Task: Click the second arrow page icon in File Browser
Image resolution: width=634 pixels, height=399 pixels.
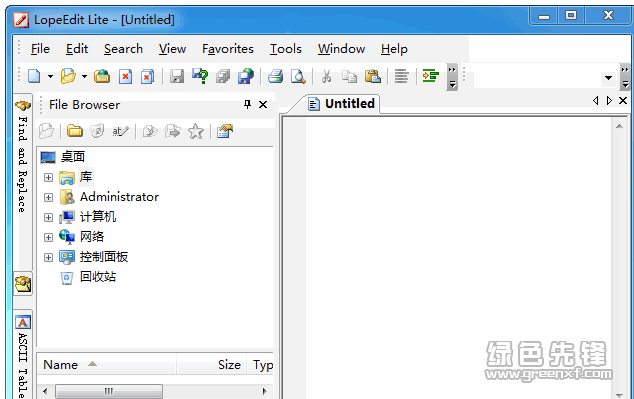Action: click(173, 131)
